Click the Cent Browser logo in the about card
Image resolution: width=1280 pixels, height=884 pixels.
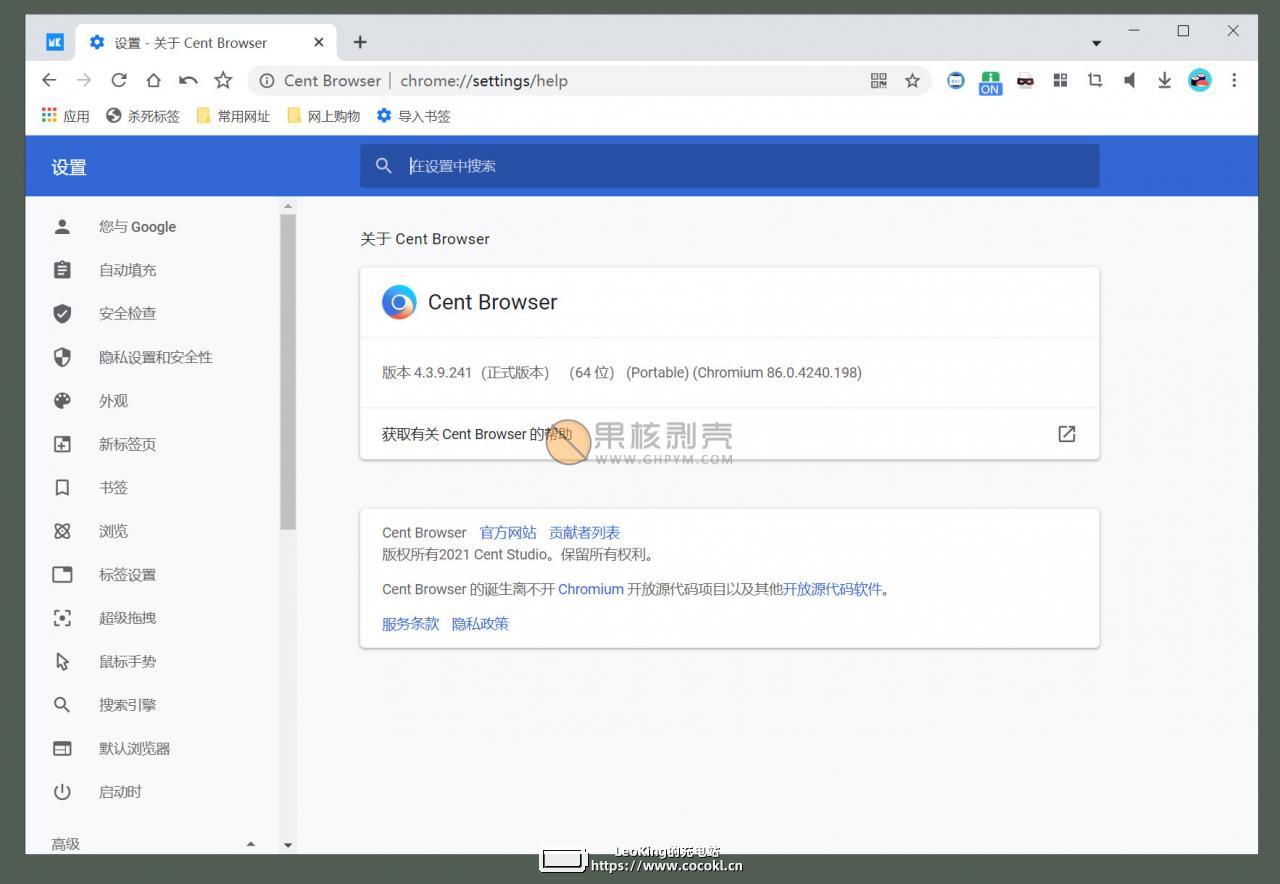(399, 302)
